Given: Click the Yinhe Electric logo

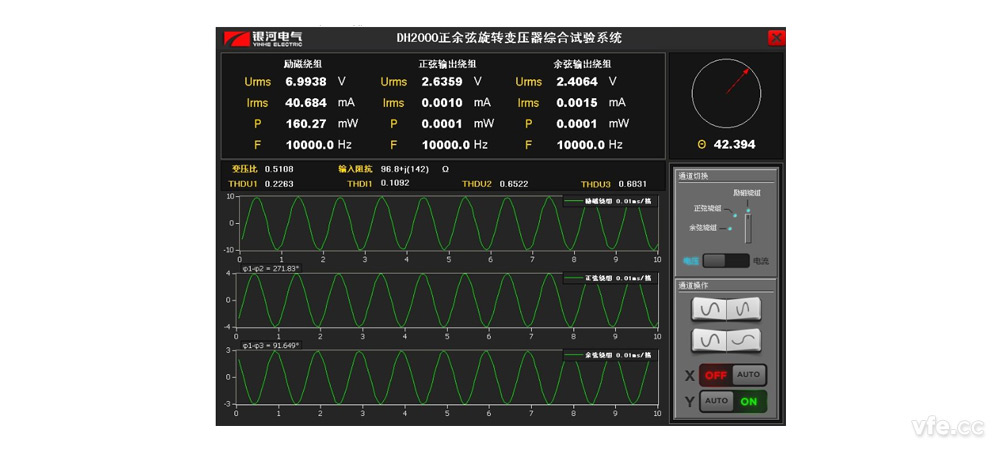Looking at the screenshot, I should click(x=261, y=38).
